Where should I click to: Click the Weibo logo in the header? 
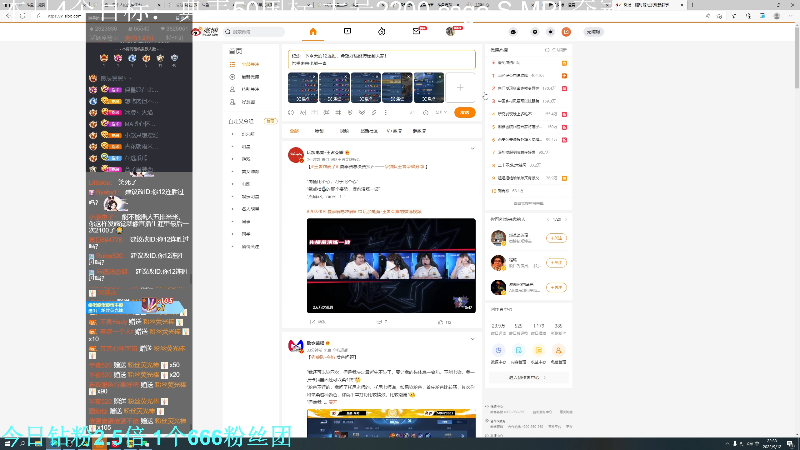click(205, 32)
